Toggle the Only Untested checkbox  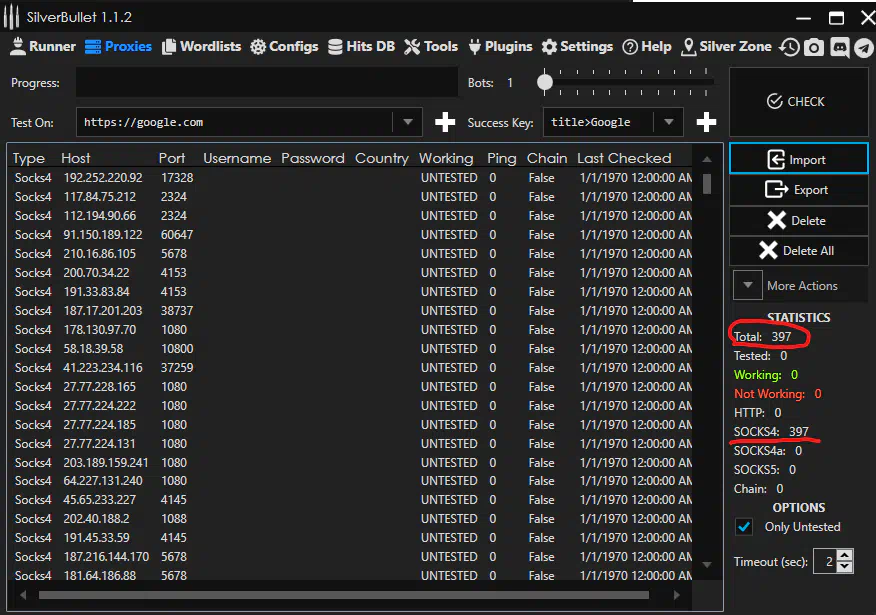click(x=744, y=527)
